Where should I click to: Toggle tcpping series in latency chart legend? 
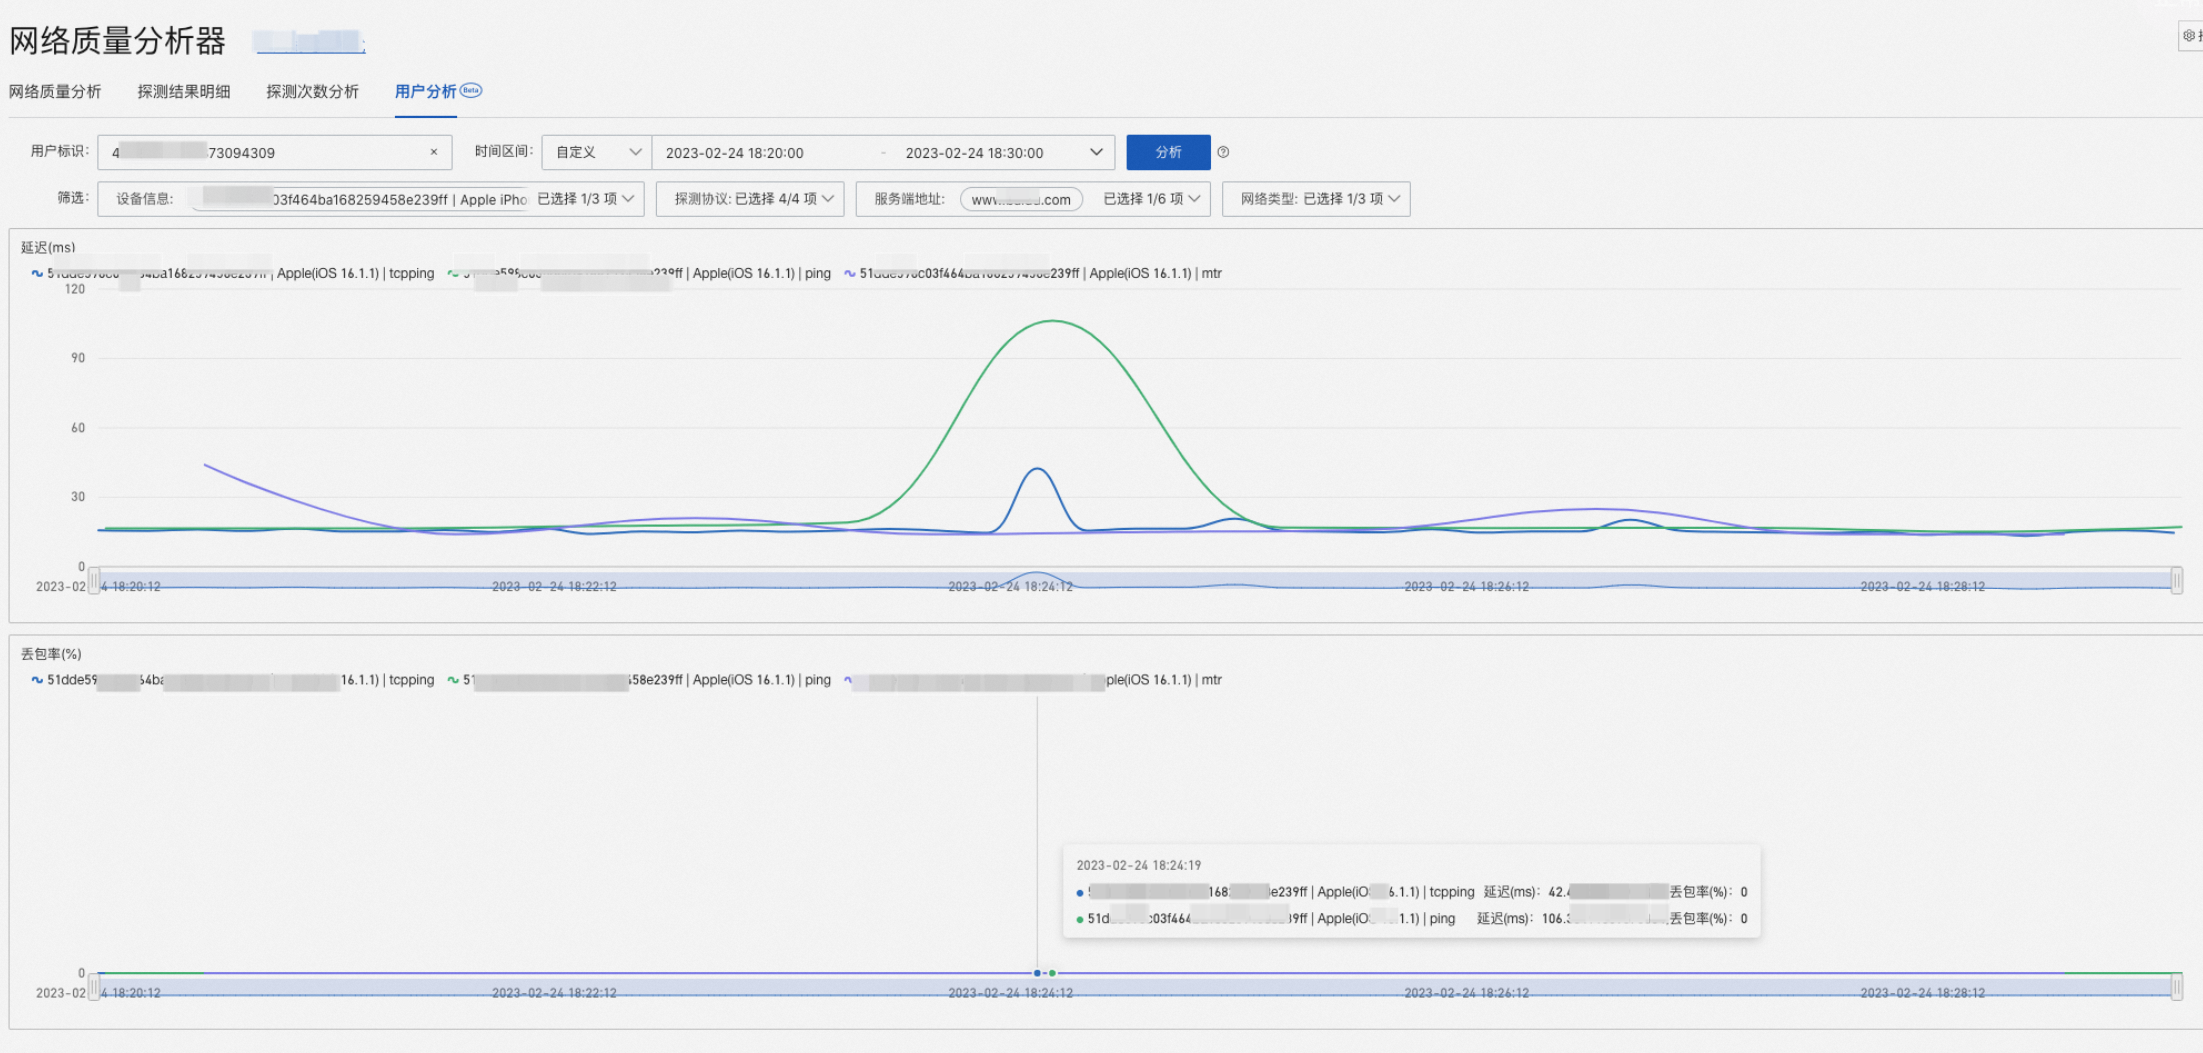[233, 273]
